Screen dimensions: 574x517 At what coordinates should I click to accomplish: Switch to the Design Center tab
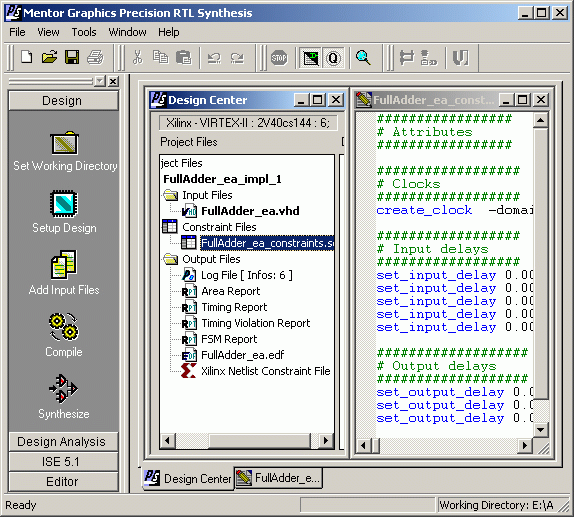point(188,478)
